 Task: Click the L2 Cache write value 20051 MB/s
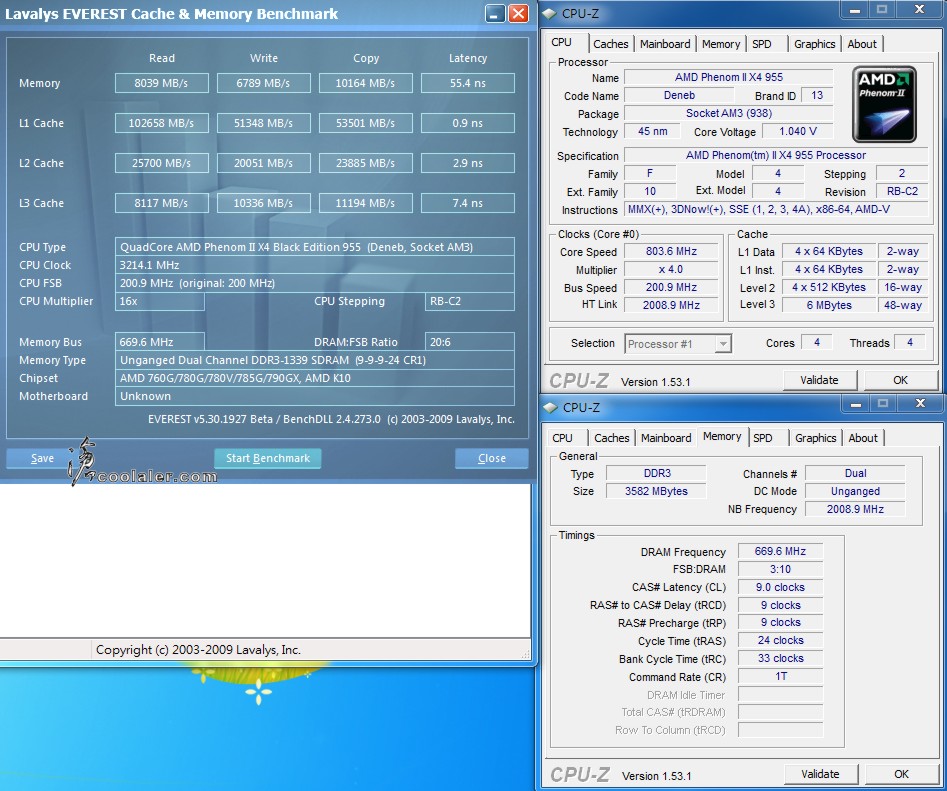263,163
